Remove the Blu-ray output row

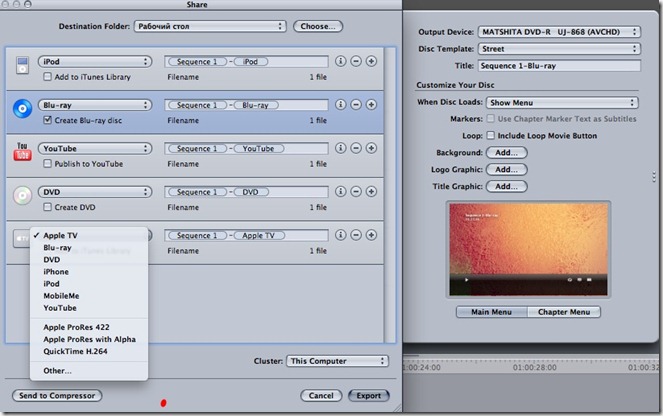click(356, 104)
